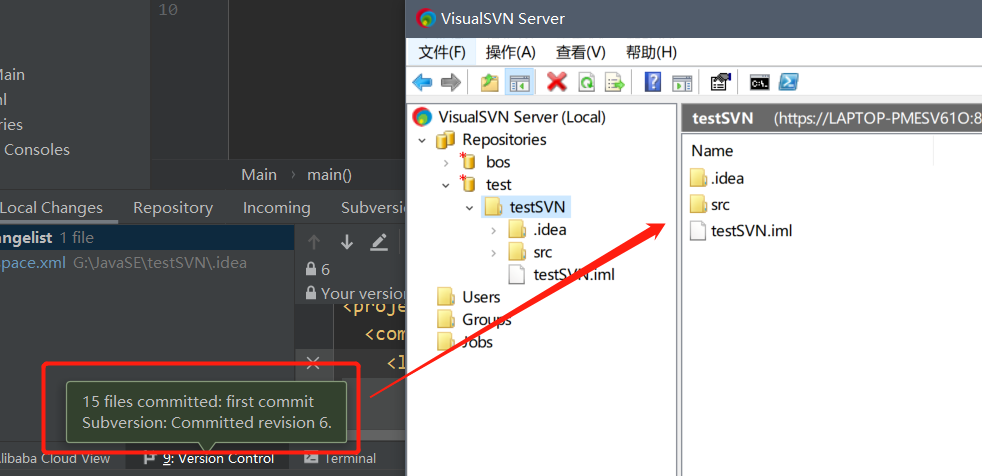Click the gray forward arrow in VisualSVN toolbar

[451, 82]
